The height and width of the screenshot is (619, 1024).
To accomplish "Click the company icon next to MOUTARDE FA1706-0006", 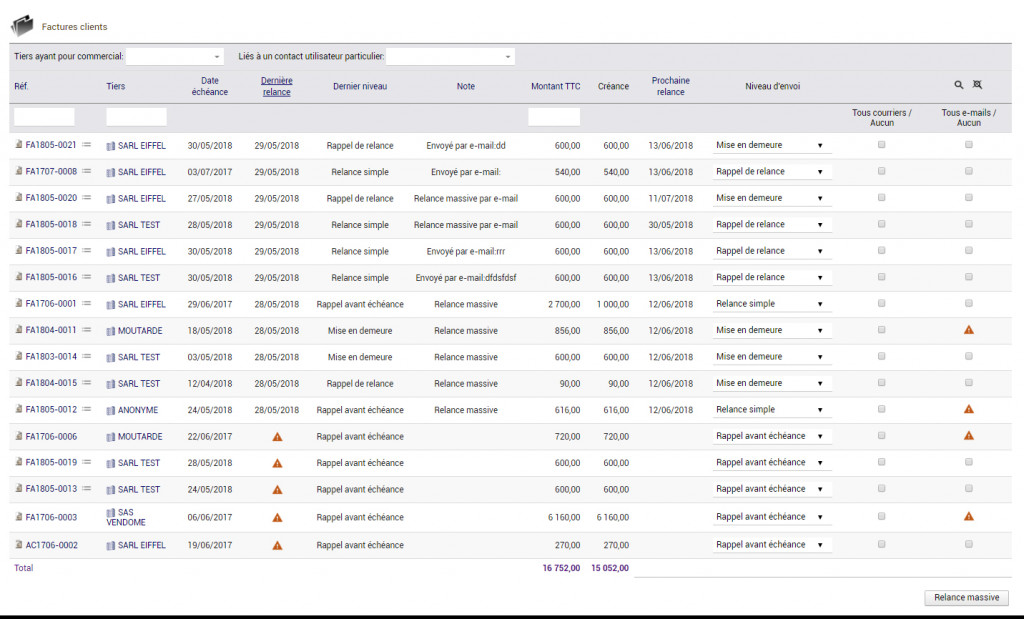I will [111, 437].
